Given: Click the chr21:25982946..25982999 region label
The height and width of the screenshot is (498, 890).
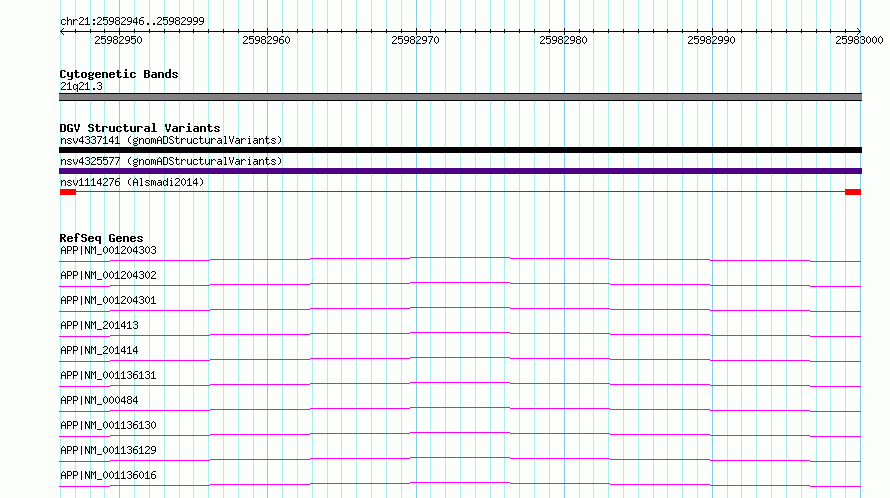Looking at the screenshot, I should (132, 21).
